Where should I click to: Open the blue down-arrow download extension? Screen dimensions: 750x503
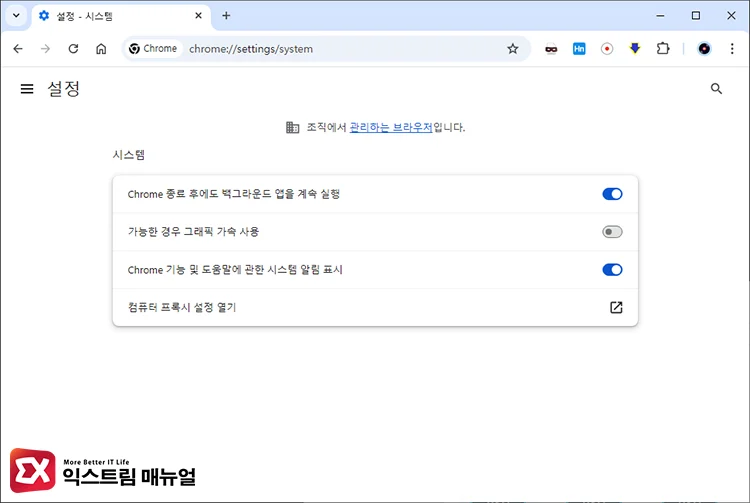click(x=635, y=49)
